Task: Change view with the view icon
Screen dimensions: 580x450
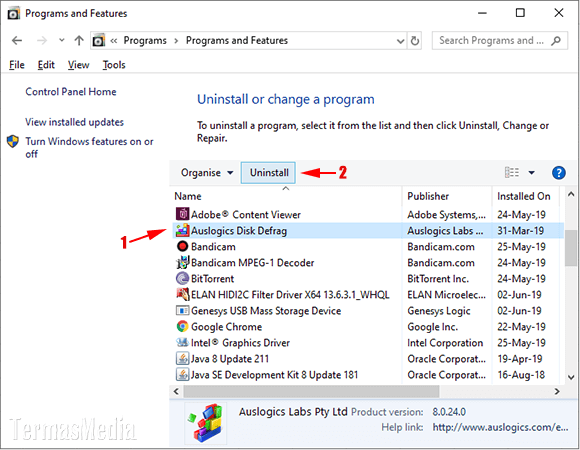Action: click(512, 172)
